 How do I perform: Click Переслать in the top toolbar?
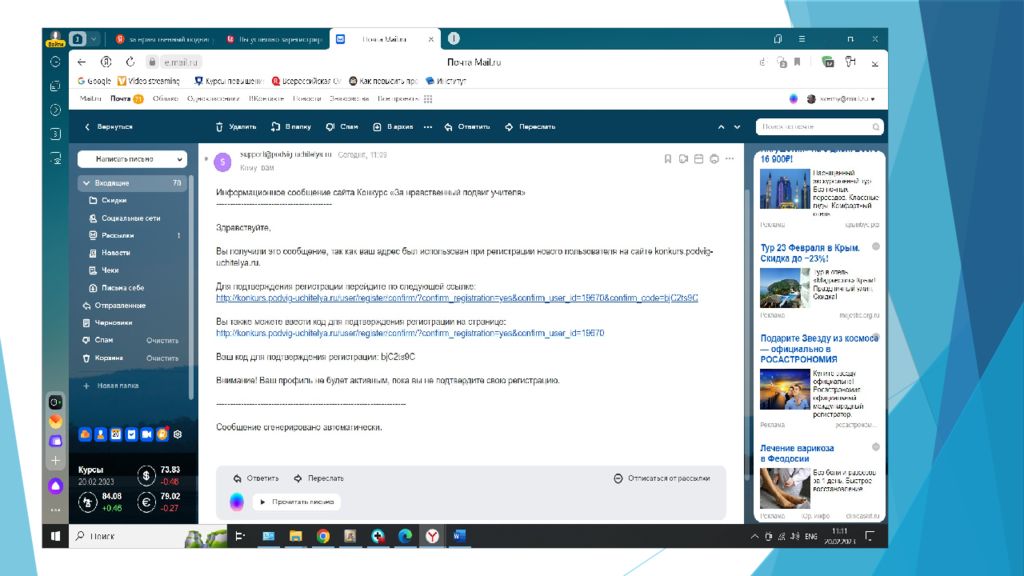tap(530, 127)
